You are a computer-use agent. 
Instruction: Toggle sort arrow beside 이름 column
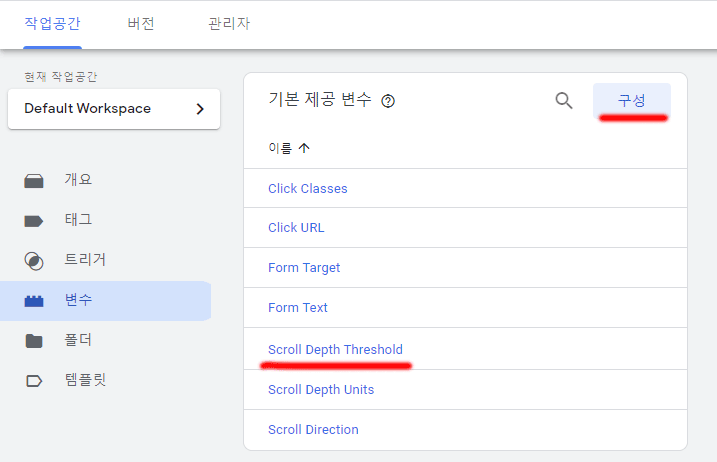coord(304,148)
